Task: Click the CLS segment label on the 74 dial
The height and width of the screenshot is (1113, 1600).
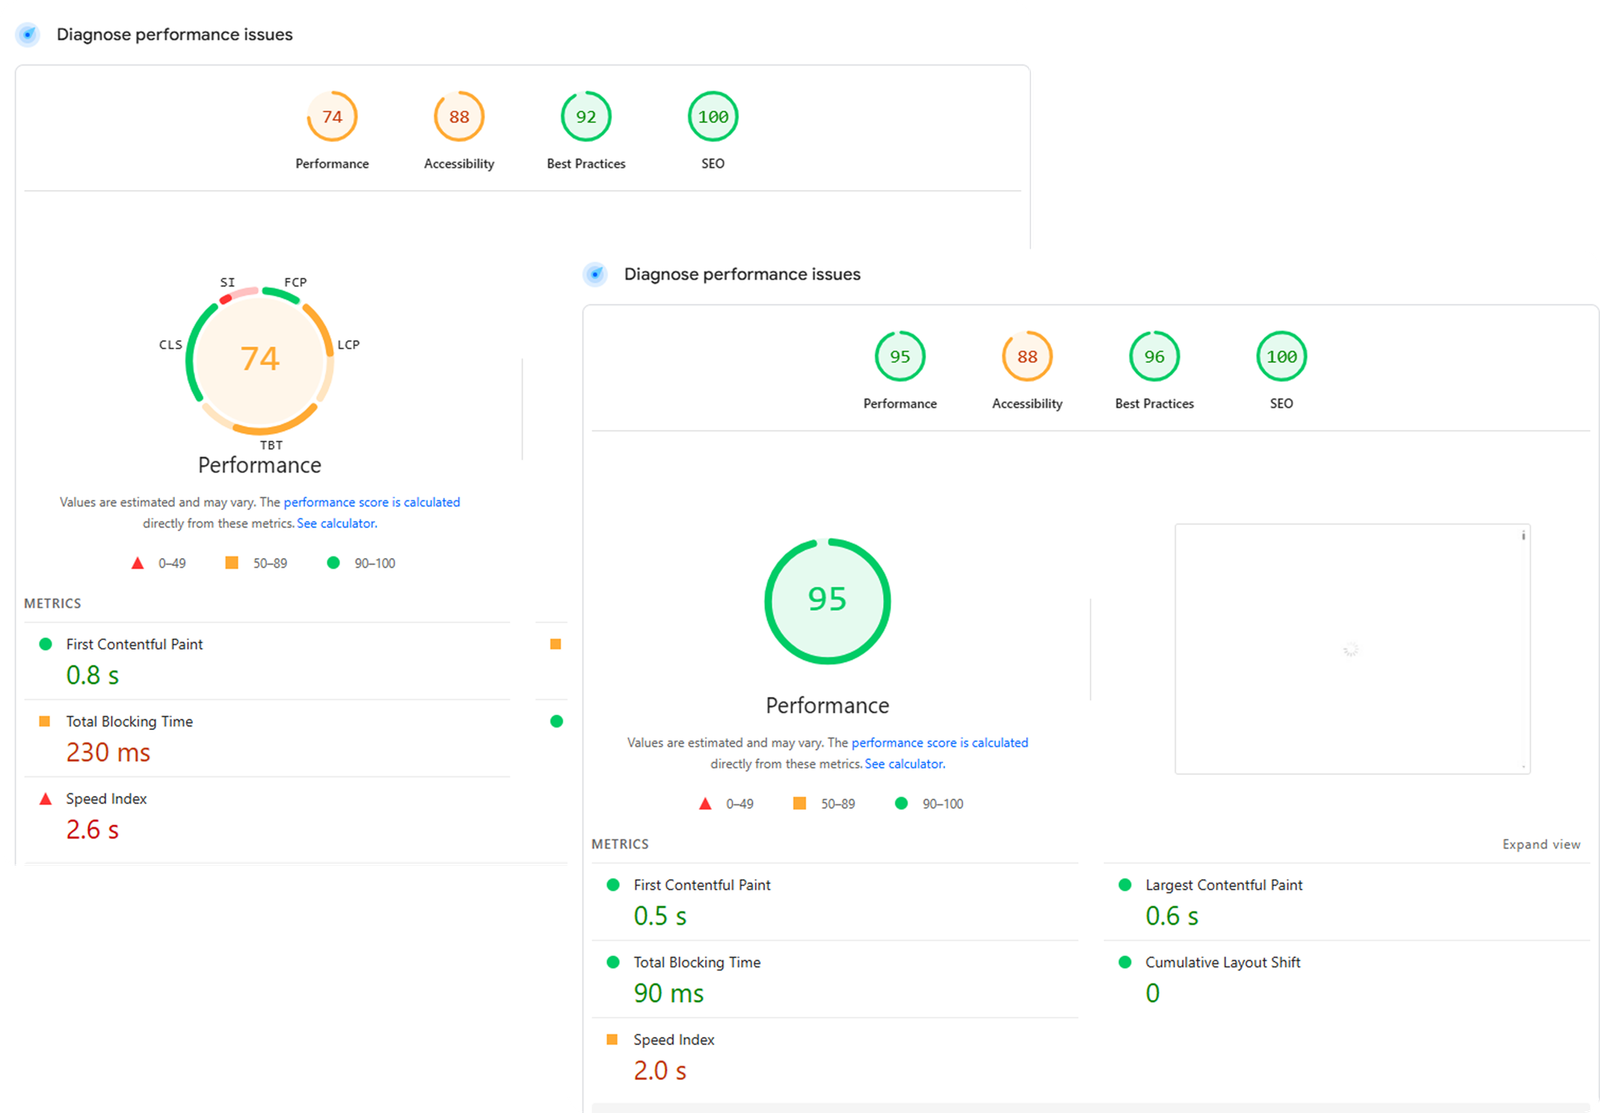Action: (x=171, y=345)
